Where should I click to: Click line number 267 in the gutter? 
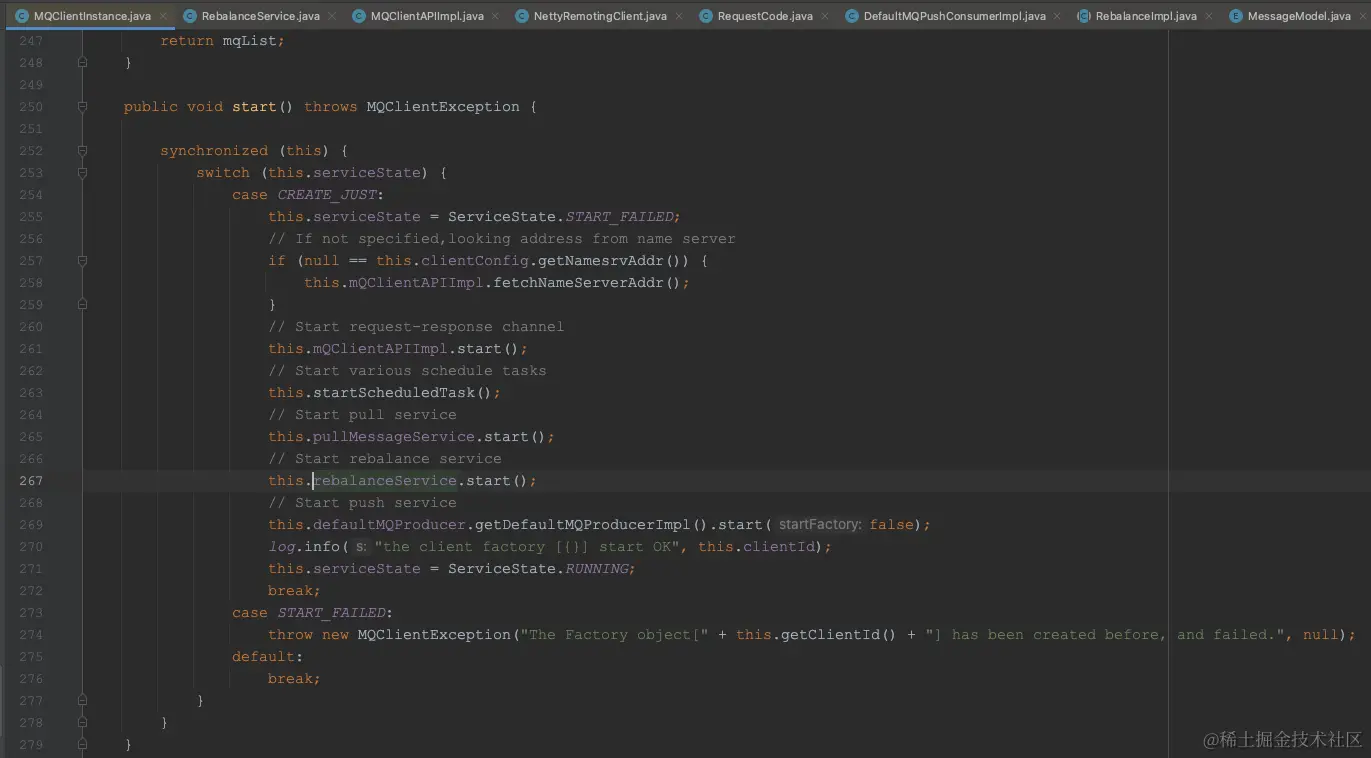[31, 481]
